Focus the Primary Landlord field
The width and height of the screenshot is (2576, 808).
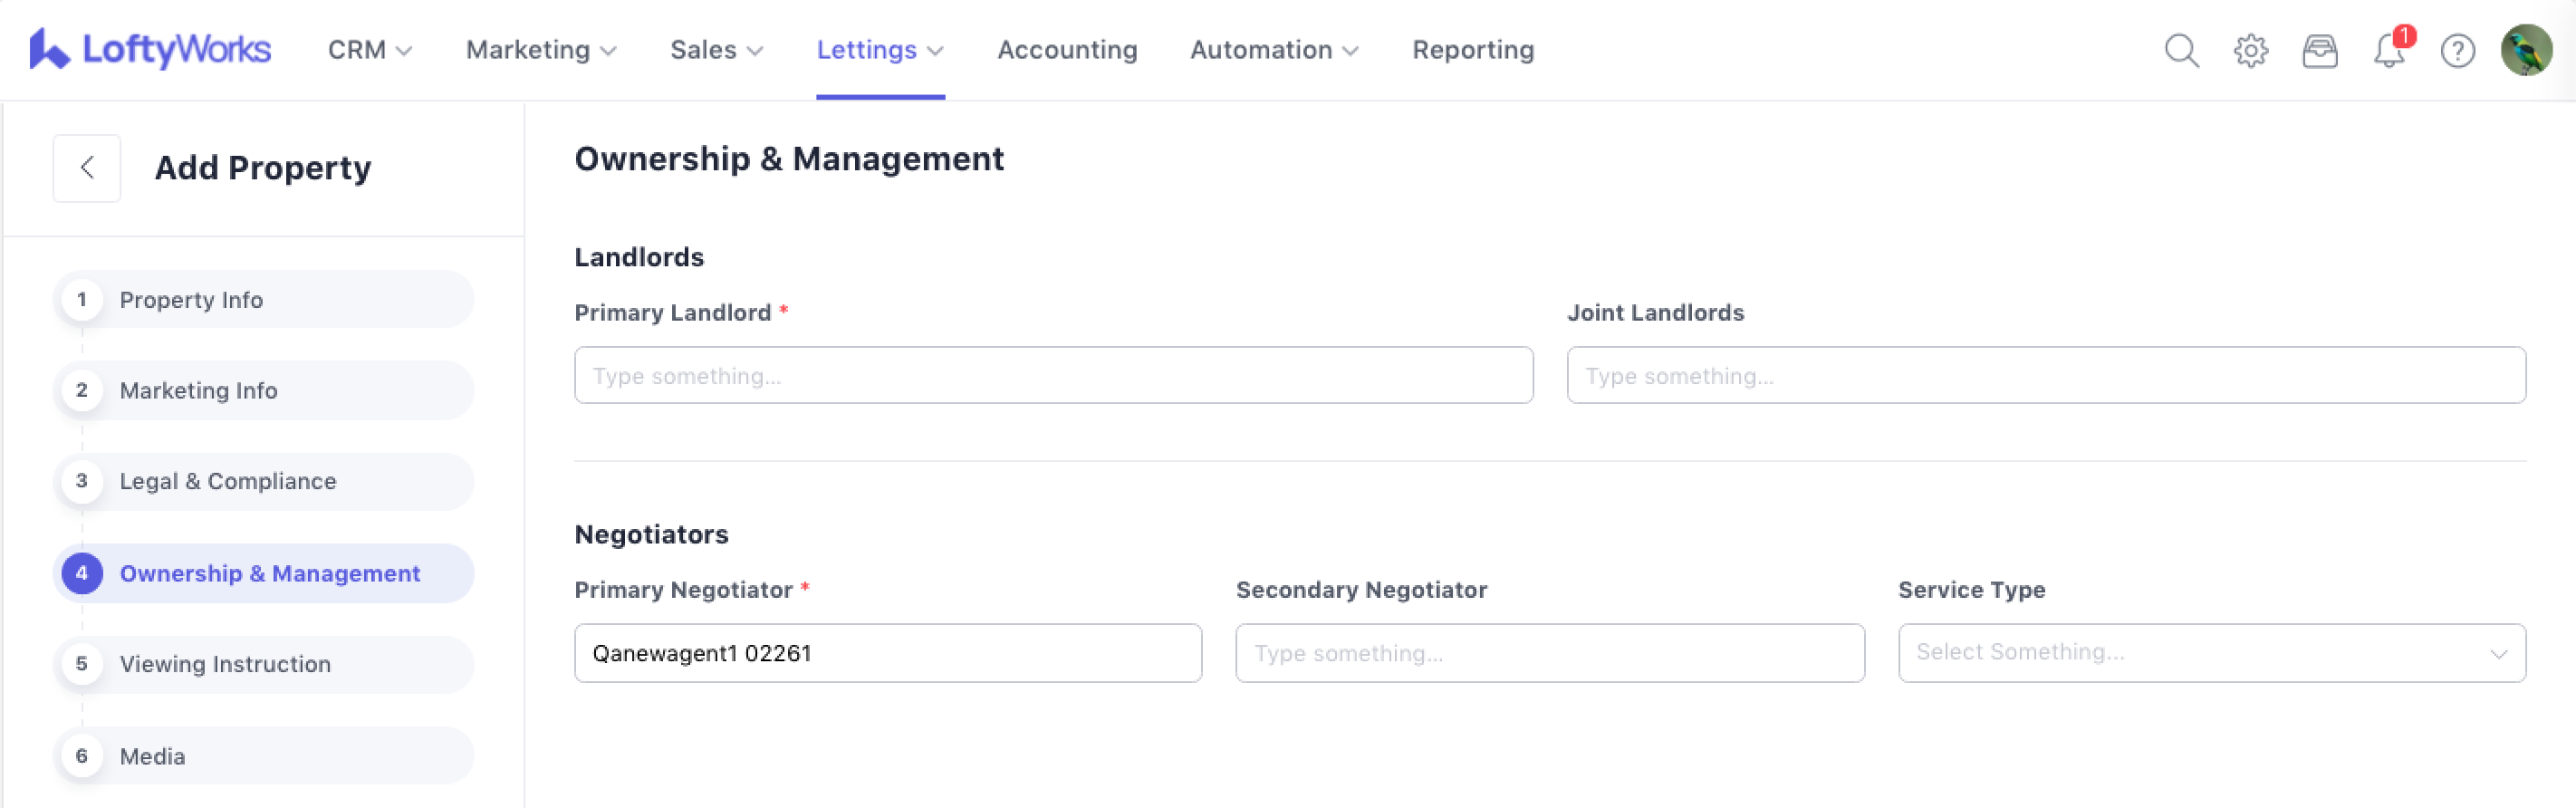[x=1053, y=376]
